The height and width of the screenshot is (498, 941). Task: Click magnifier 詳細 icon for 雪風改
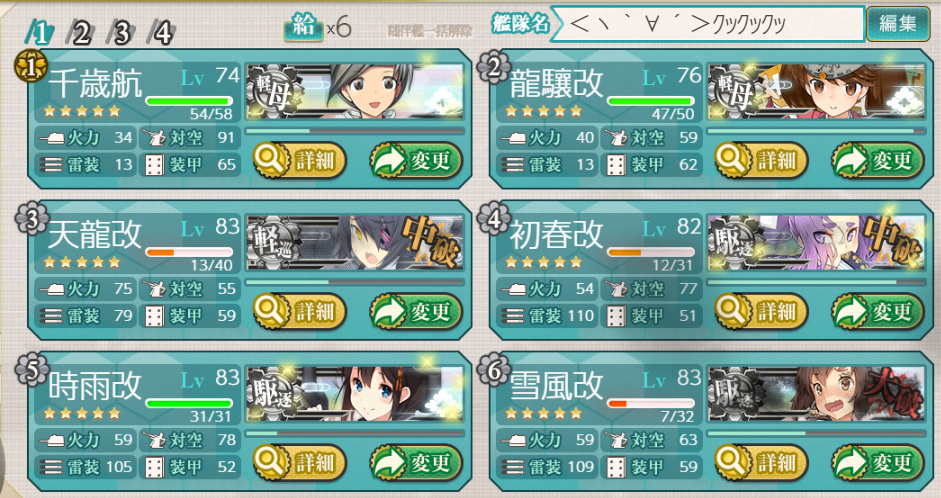[732, 463]
